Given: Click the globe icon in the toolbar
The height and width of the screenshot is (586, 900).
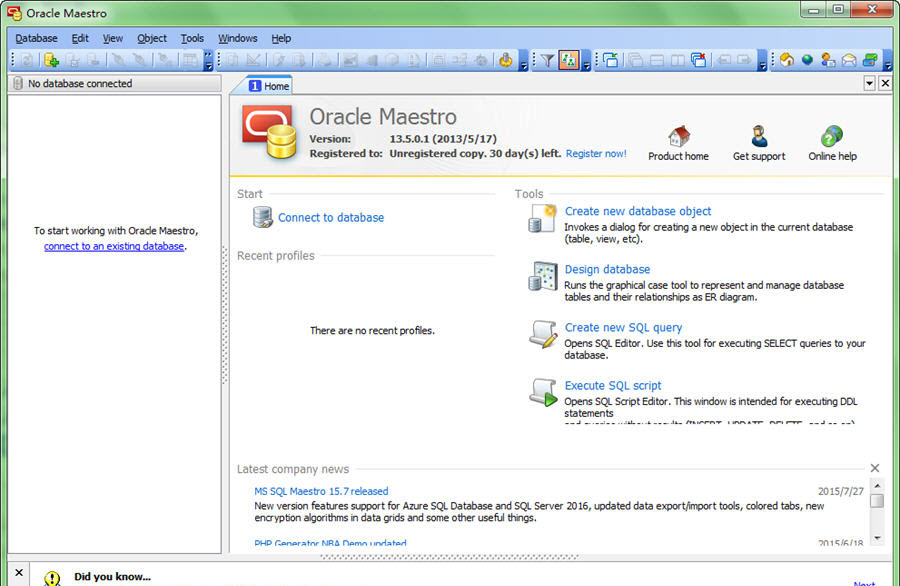Looking at the screenshot, I should click(807, 60).
